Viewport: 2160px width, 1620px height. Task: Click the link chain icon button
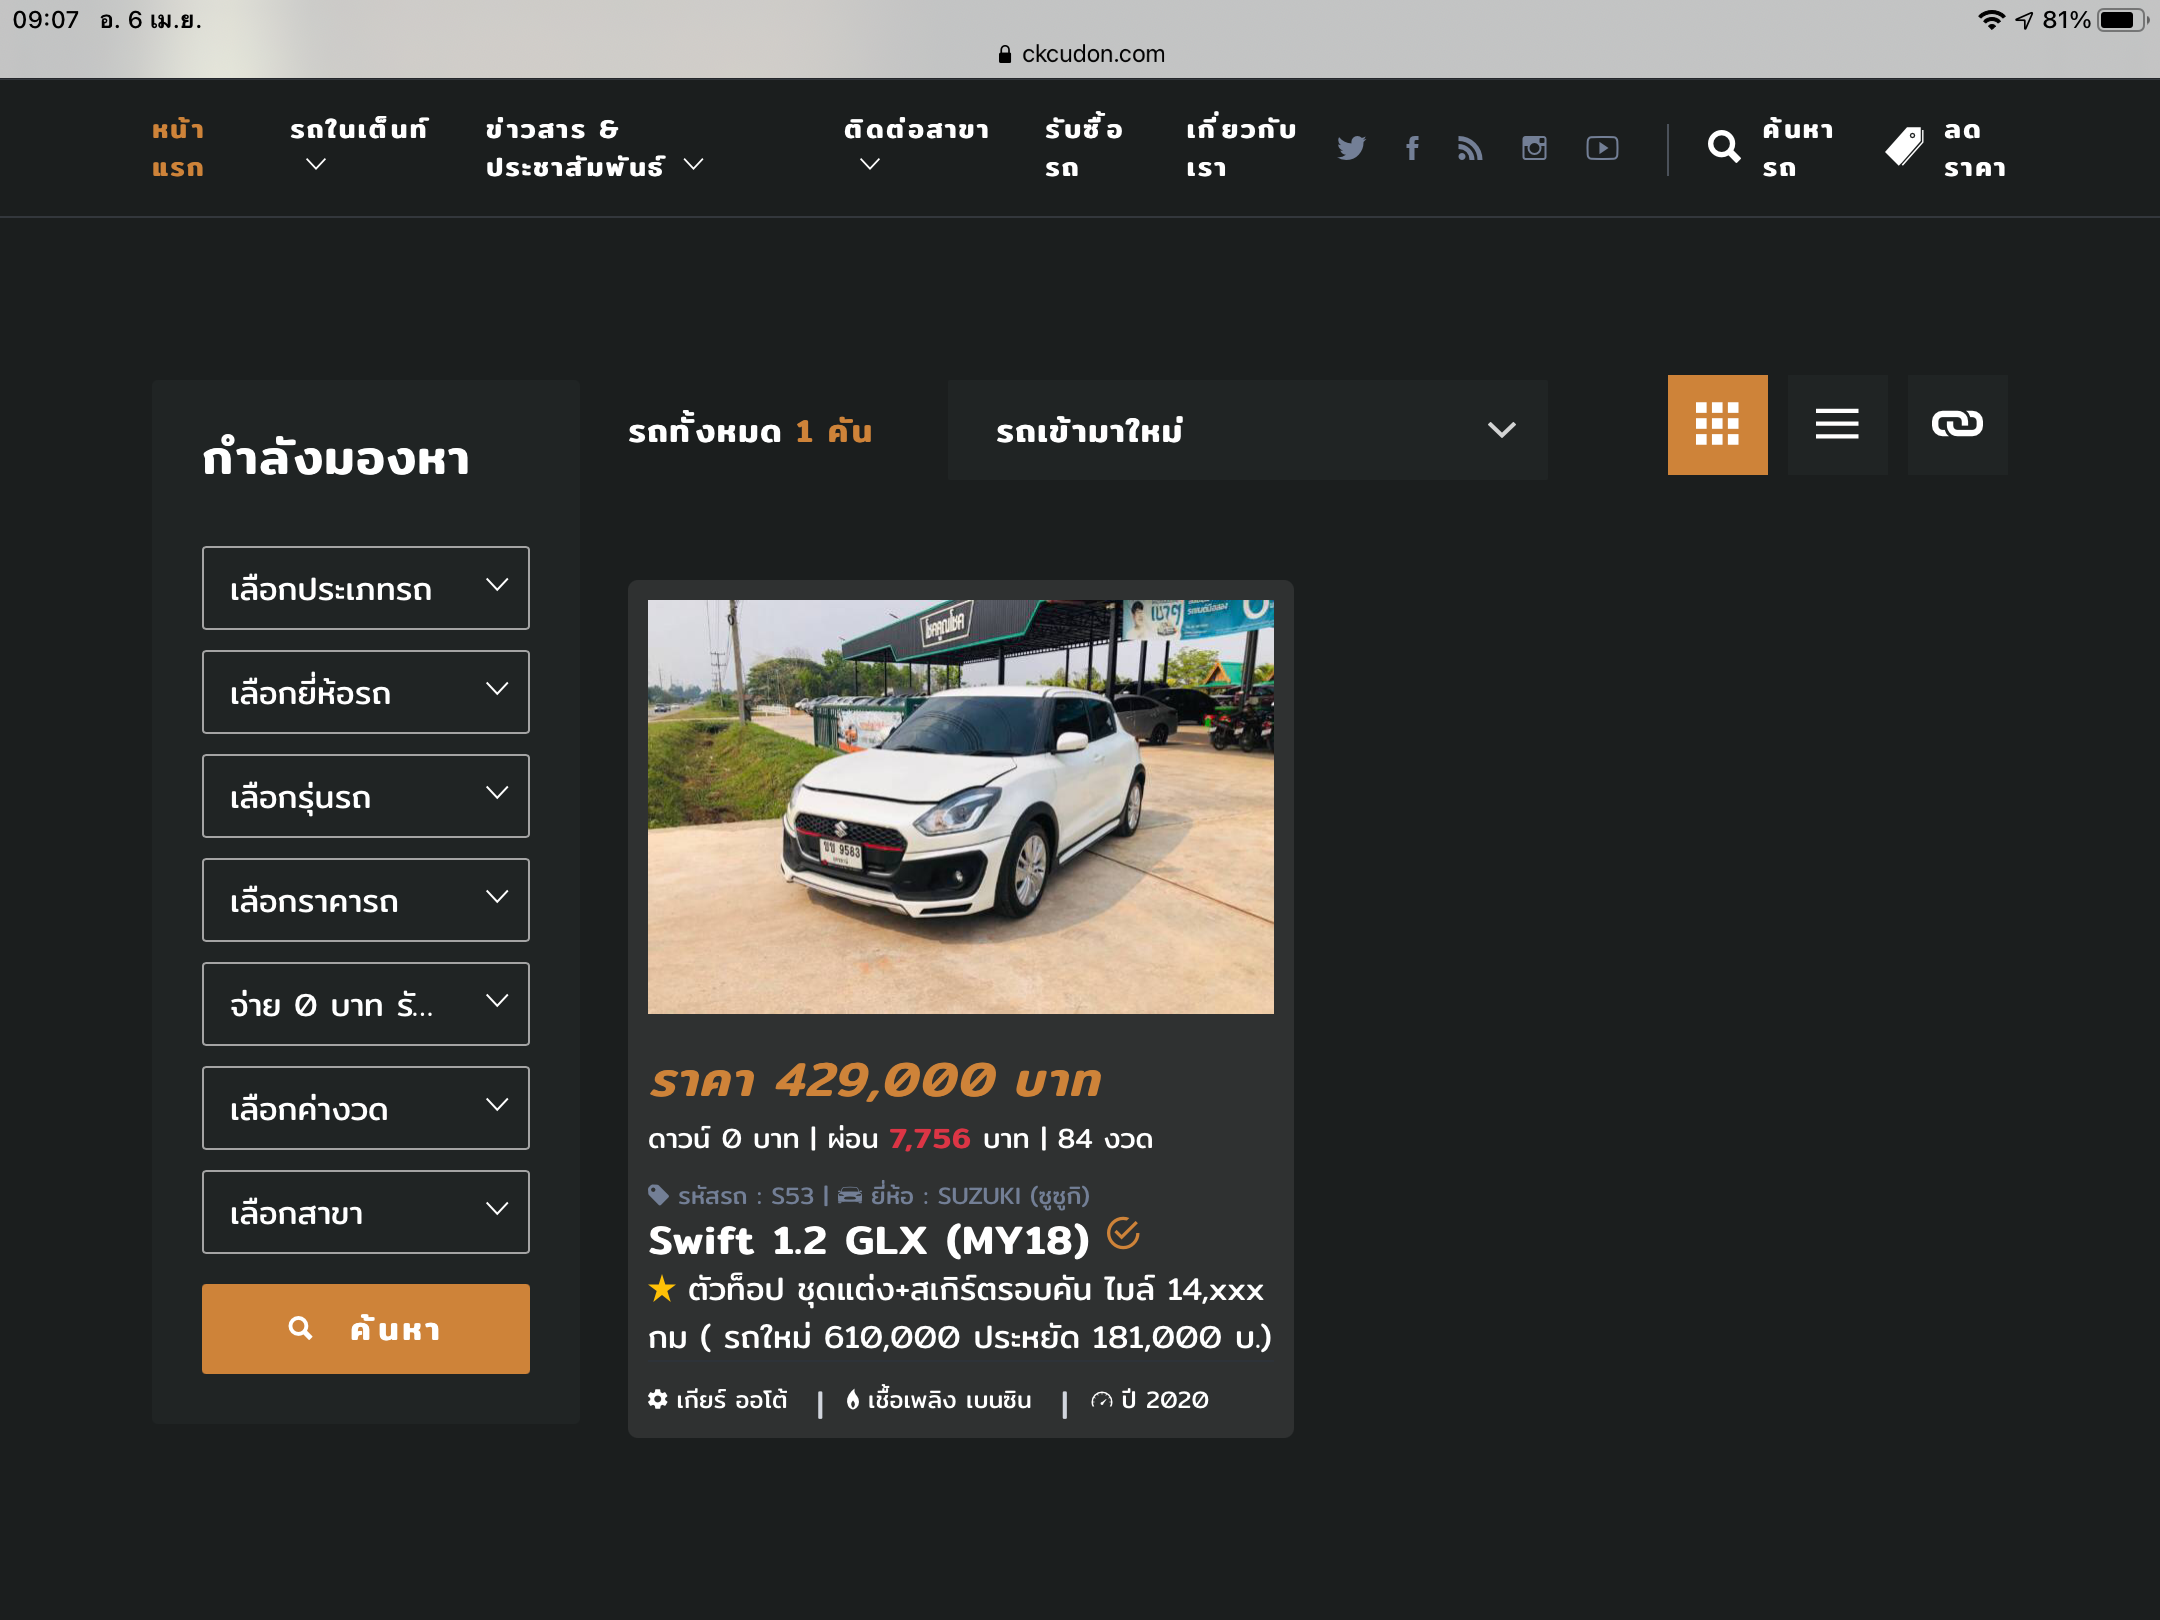pyautogui.click(x=1957, y=424)
